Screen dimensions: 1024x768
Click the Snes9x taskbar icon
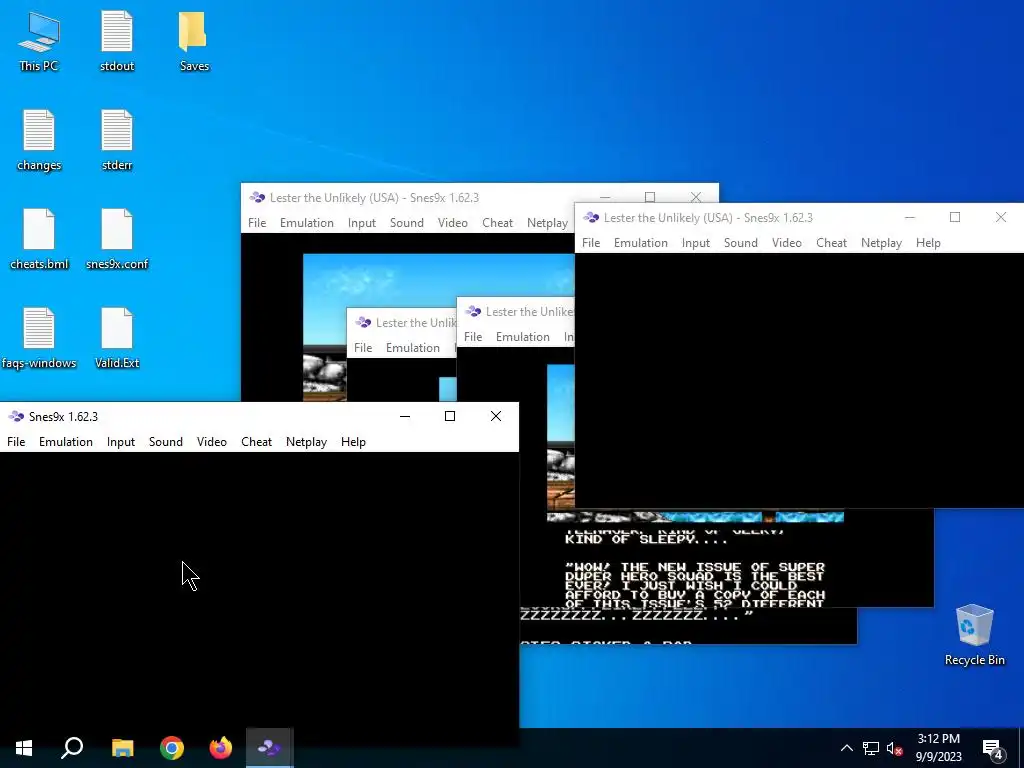click(269, 748)
